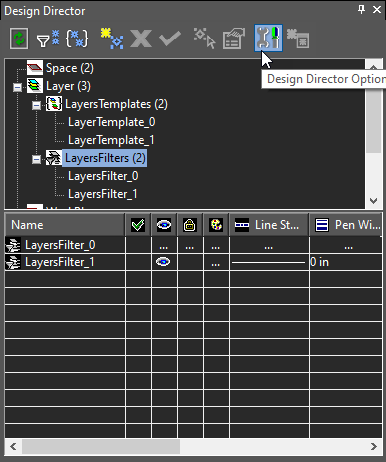Click the funnel filter toolbar icon
386x462 pixels.
click(x=48, y=39)
